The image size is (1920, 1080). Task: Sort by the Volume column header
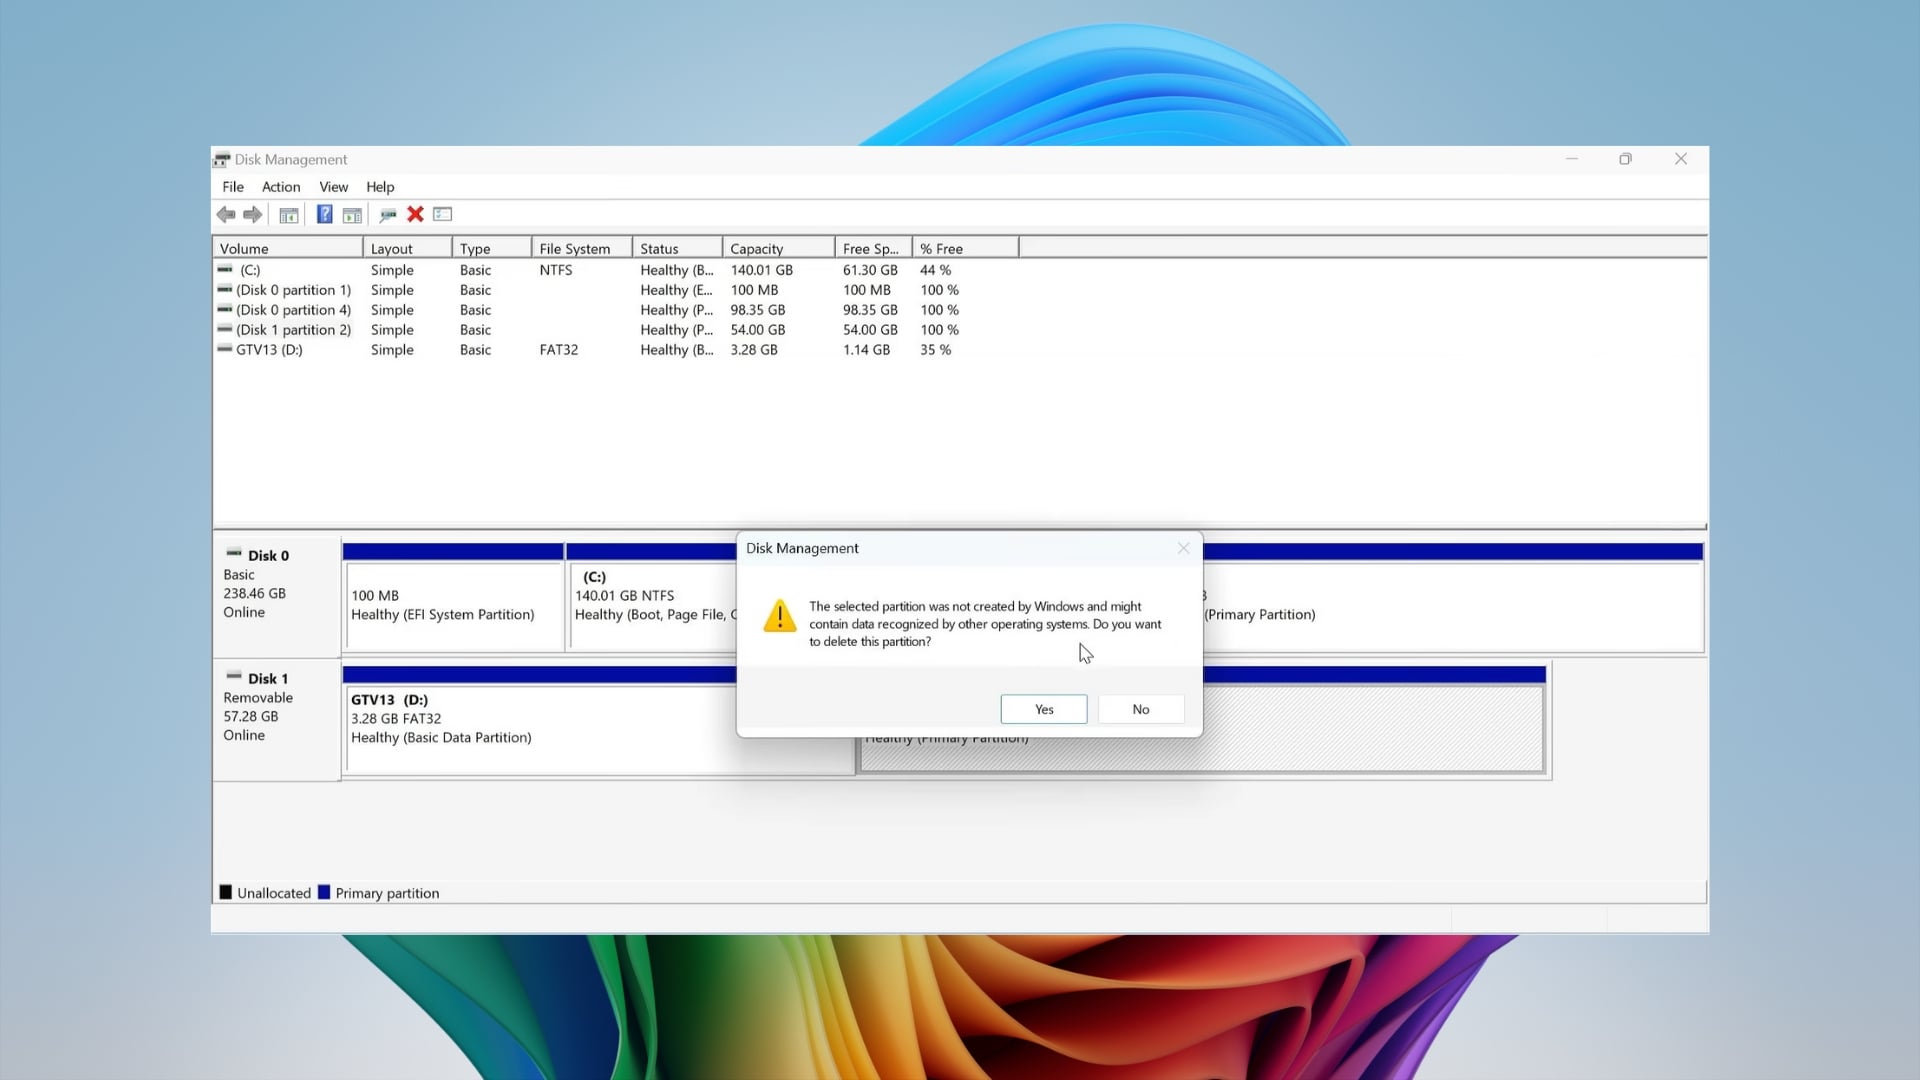click(x=288, y=248)
